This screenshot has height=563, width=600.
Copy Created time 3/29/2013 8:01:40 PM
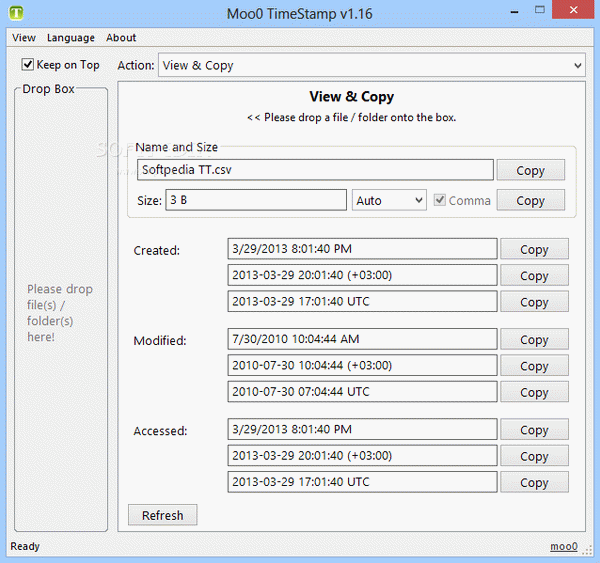pyautogui.click(x=534, y=249)
